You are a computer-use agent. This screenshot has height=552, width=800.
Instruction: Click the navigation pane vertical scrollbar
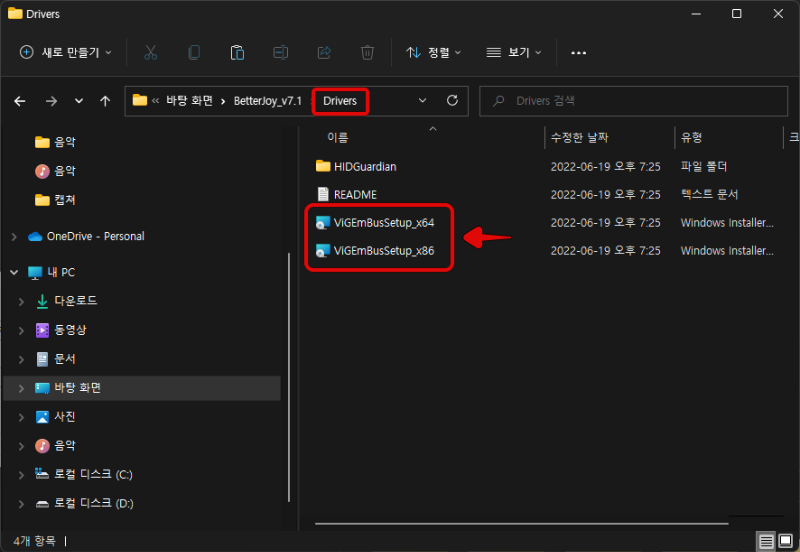[x=289, y=378]
